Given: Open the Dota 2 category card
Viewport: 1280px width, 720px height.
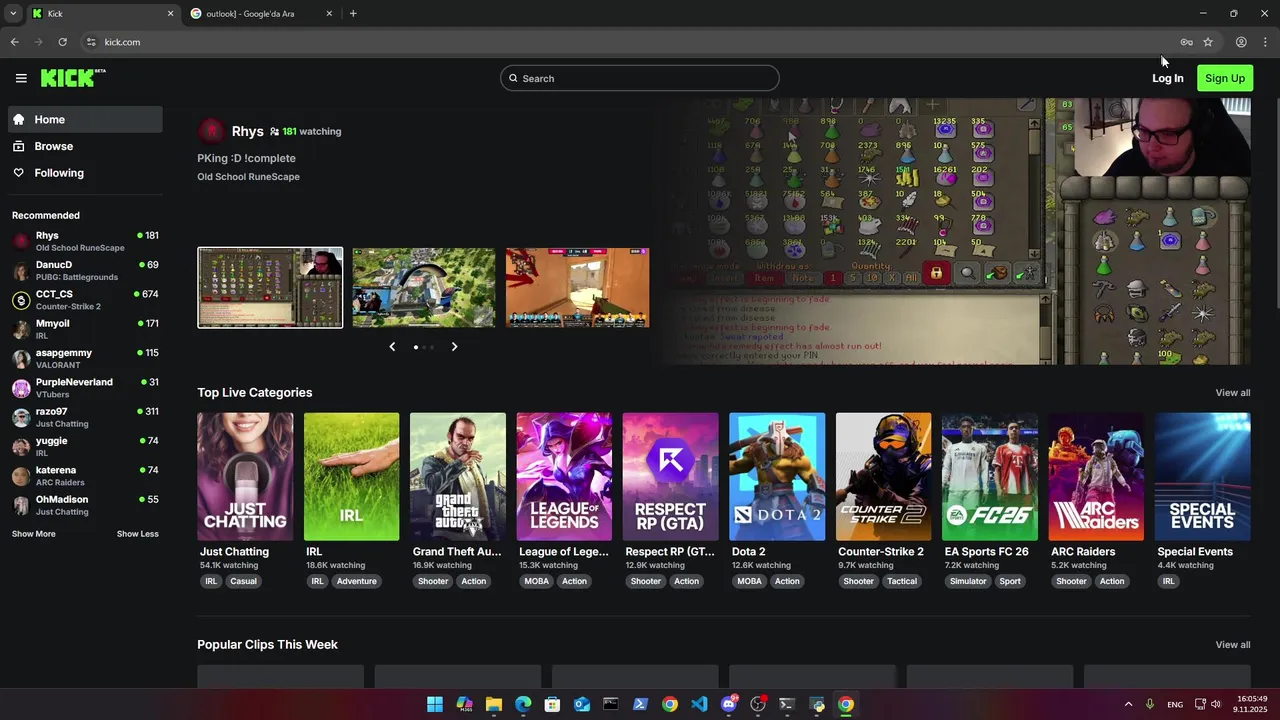Looking at the screenshot, I should coord(777,477).
